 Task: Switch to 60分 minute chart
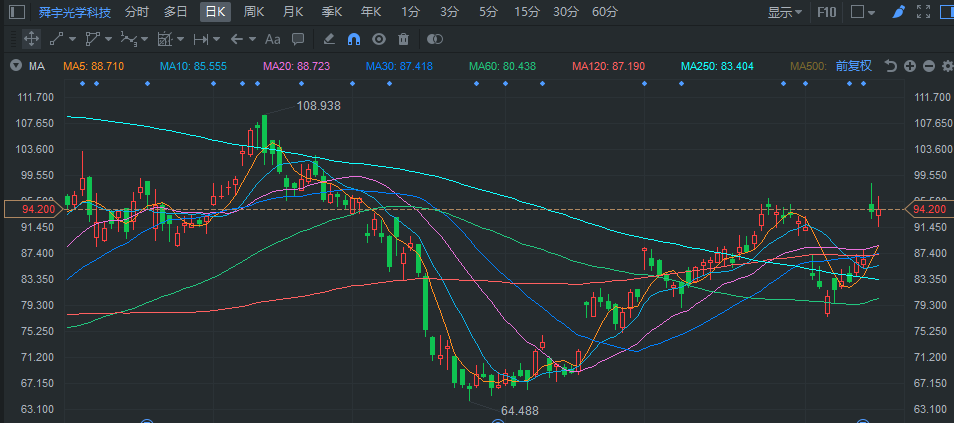point(605,12)
